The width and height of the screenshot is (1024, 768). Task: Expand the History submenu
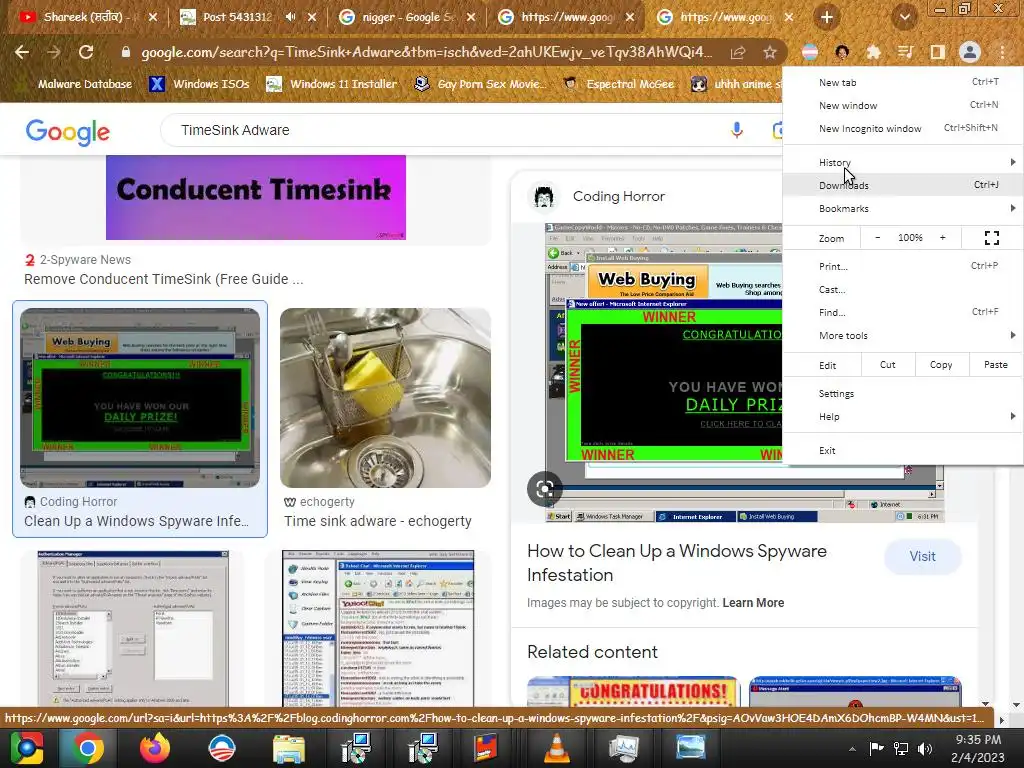pos(903,162)
